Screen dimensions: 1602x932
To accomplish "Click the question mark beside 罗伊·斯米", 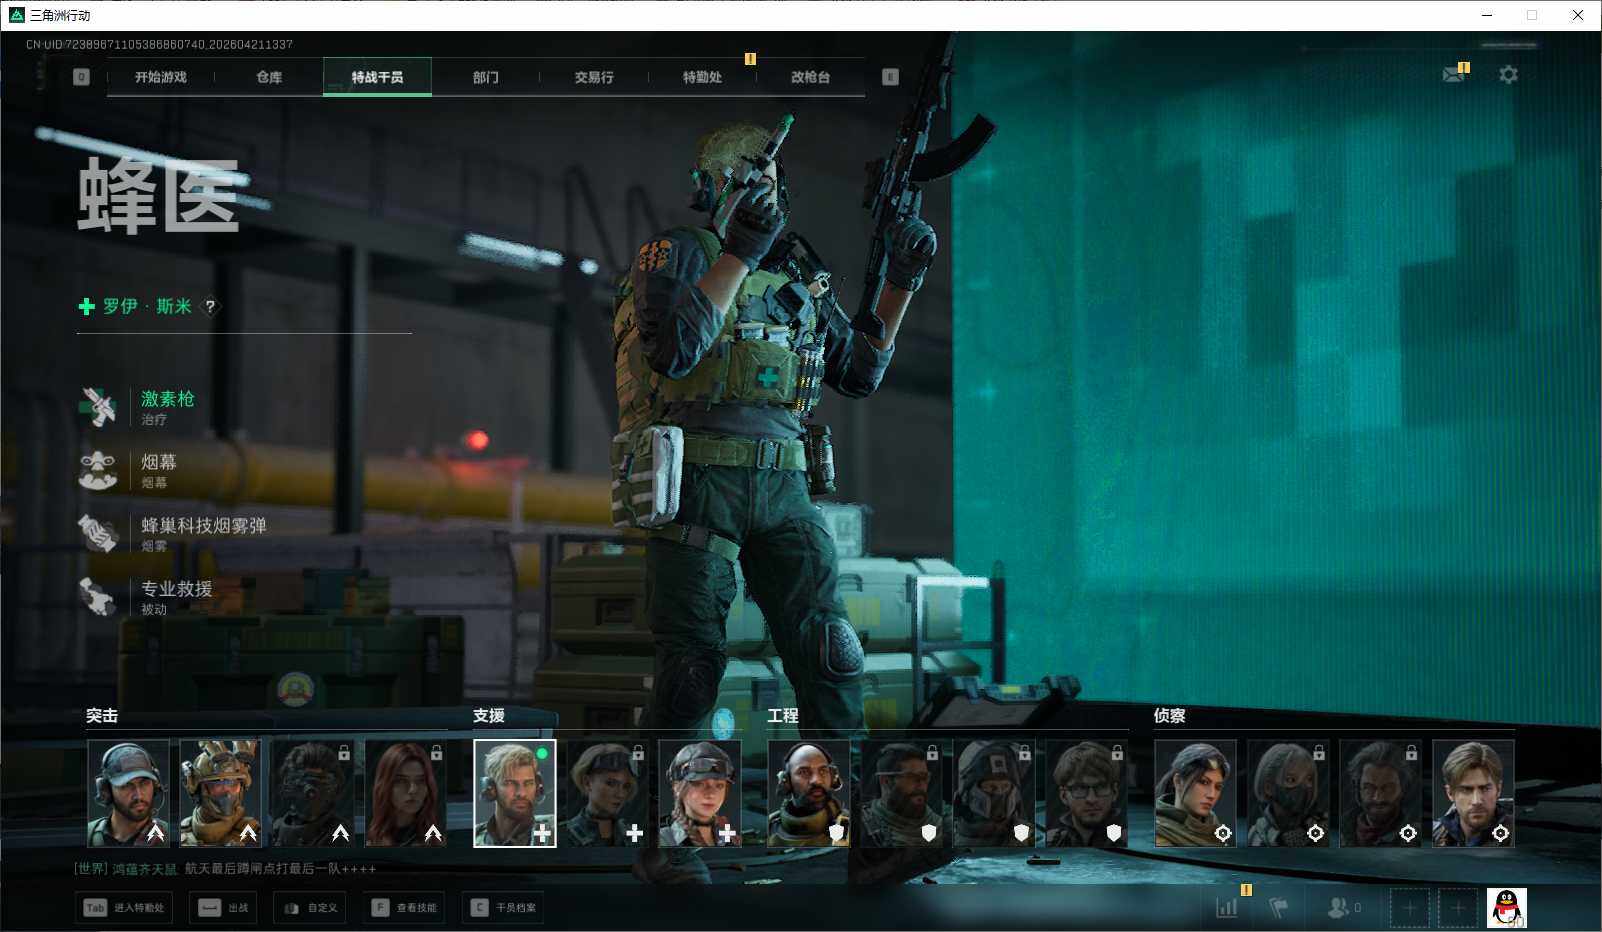I will 210,307.
